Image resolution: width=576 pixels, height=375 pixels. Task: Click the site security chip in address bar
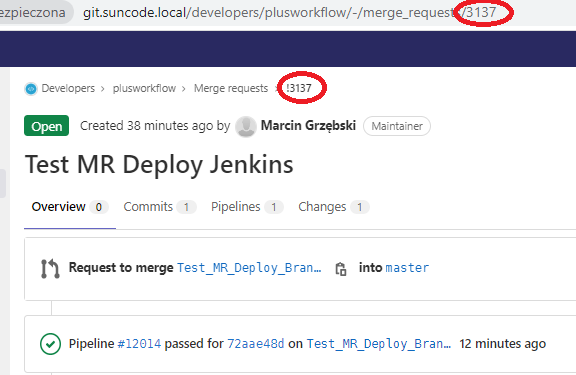(36, 12)
